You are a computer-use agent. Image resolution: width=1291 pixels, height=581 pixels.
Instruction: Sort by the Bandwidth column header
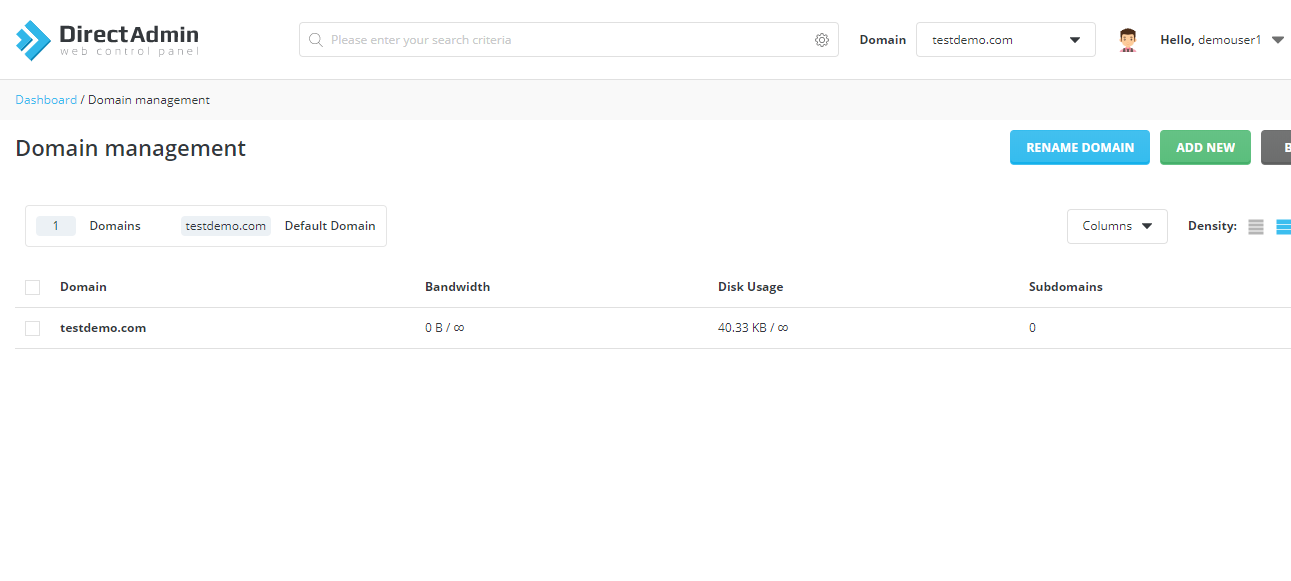[x=457, y=287]
